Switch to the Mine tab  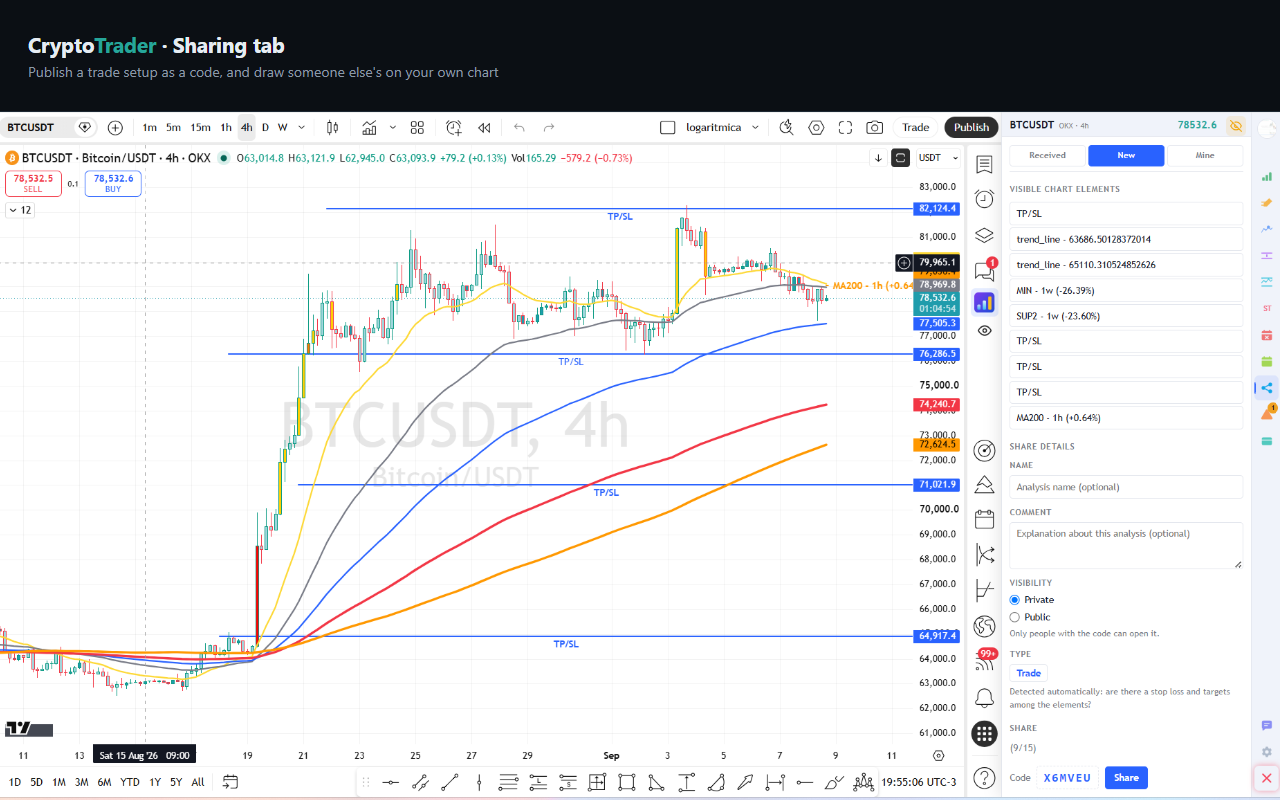click(x=1205, y=155)
